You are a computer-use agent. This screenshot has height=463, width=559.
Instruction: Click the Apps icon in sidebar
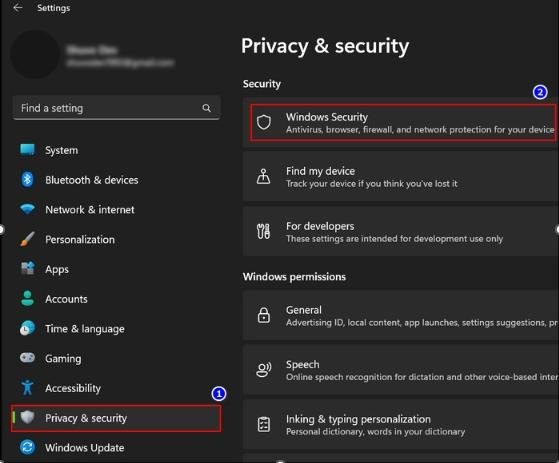27,268
